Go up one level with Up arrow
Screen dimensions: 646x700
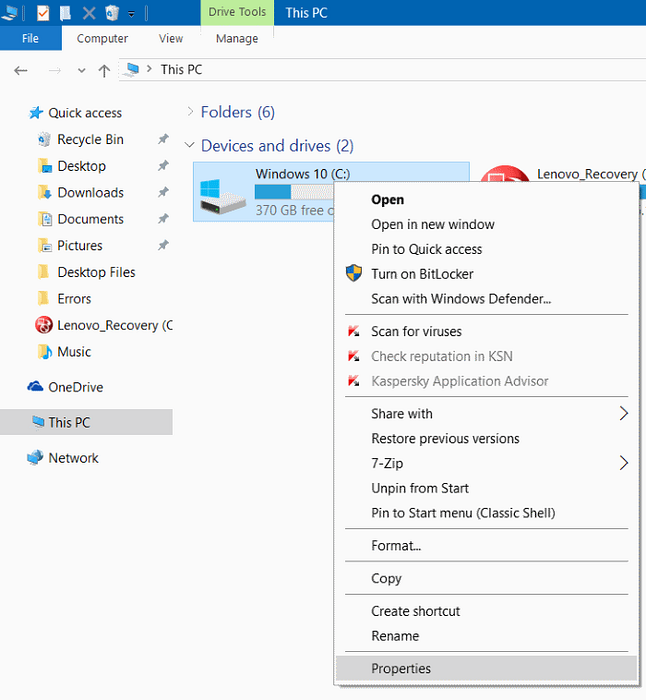click(x=104, y=70)
